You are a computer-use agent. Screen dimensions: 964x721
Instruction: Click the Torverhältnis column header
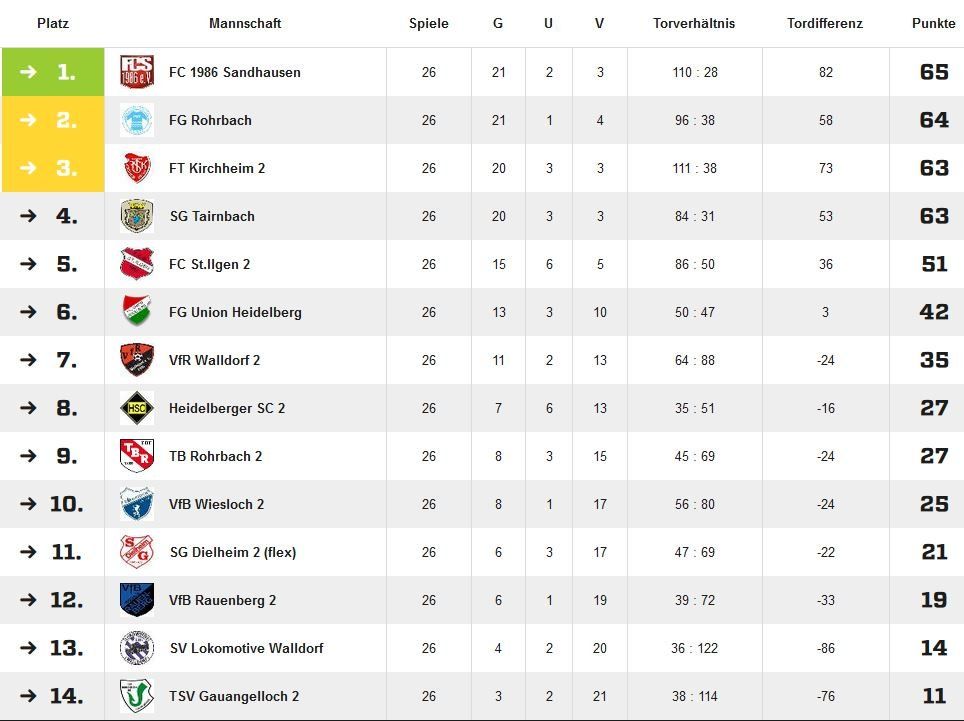(693, 23)
